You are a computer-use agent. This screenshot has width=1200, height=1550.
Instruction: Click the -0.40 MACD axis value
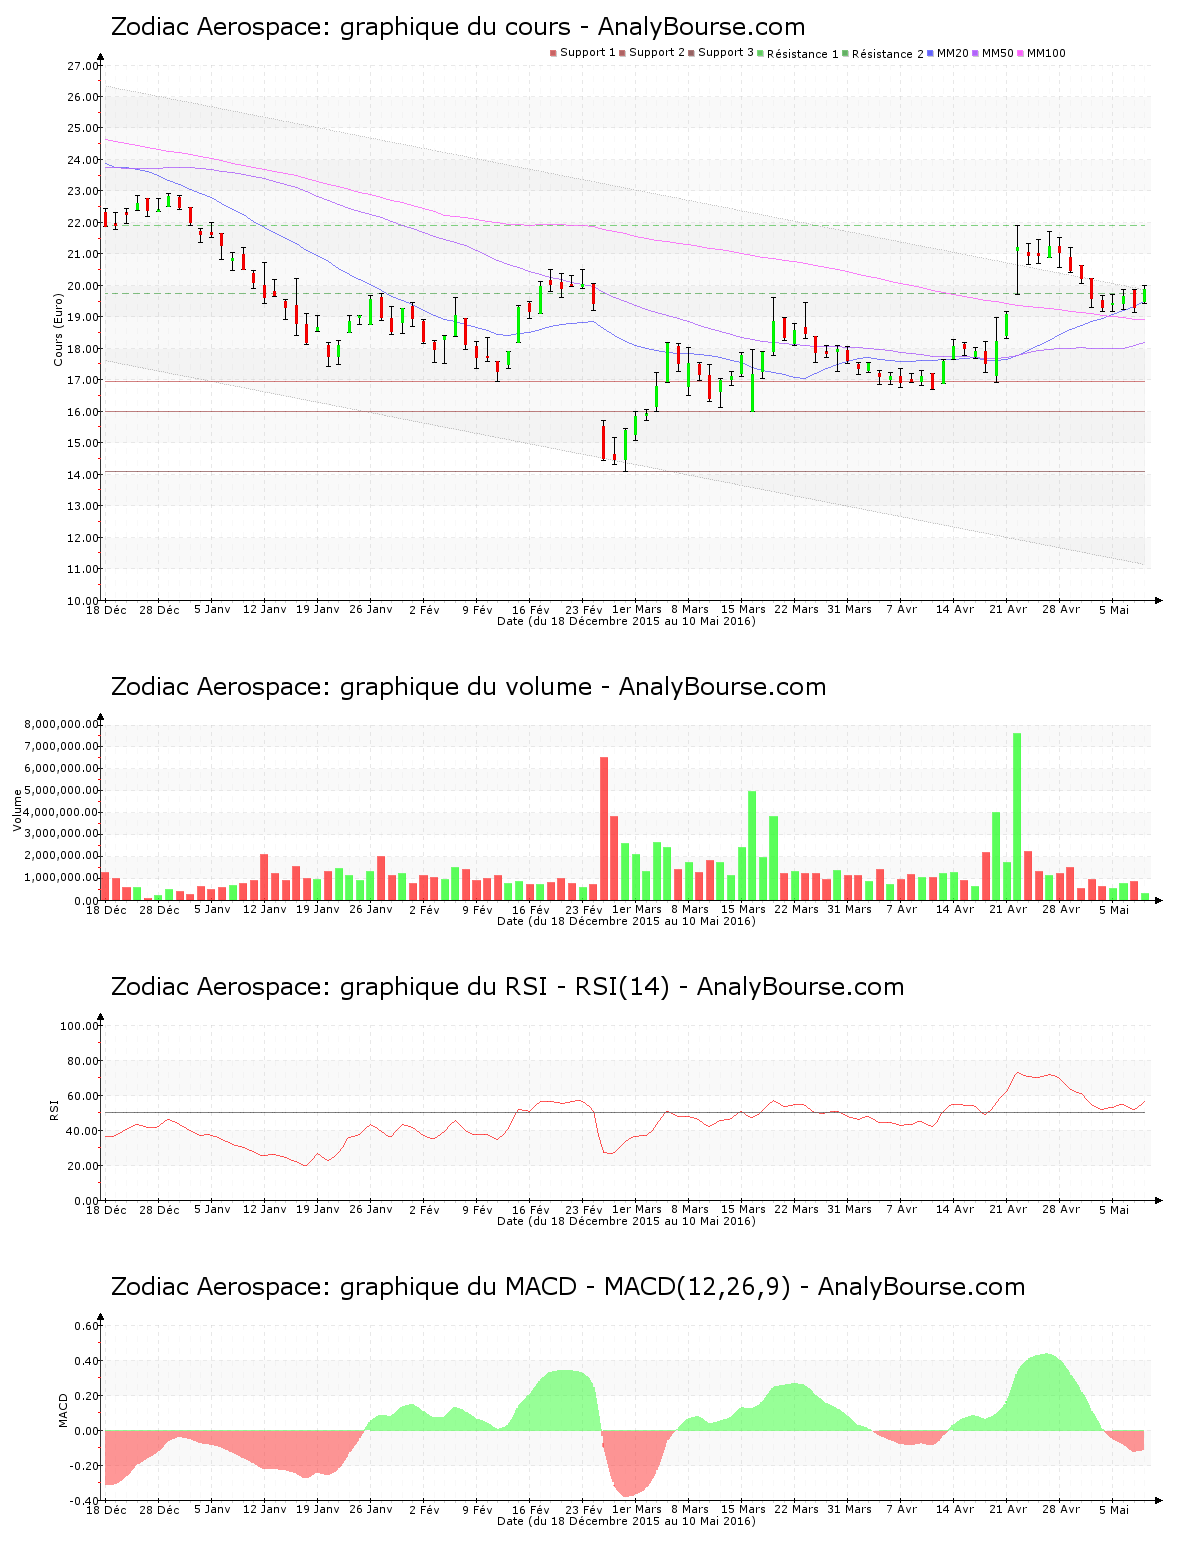tap(84, 1501)
